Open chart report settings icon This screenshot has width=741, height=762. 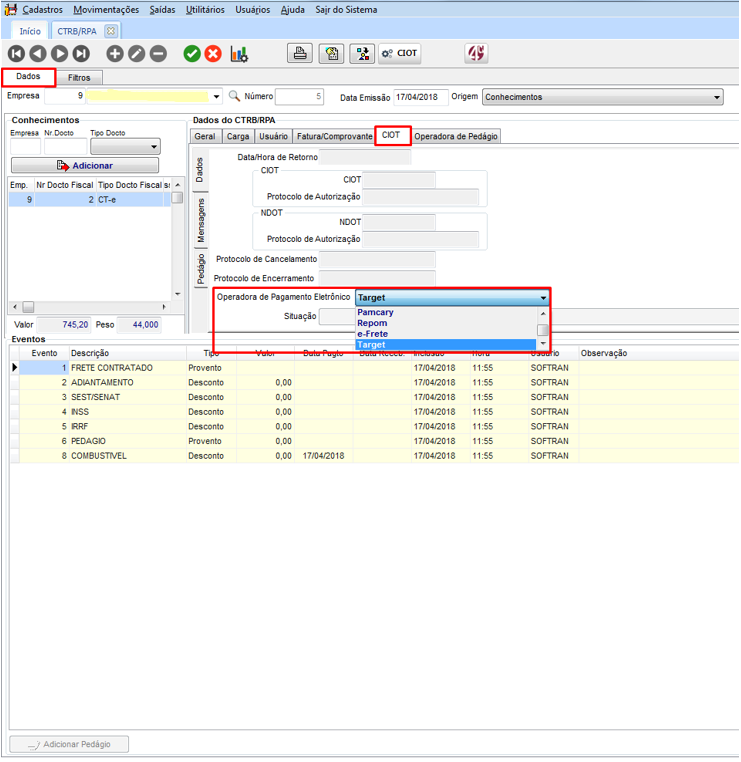point(239,54)
